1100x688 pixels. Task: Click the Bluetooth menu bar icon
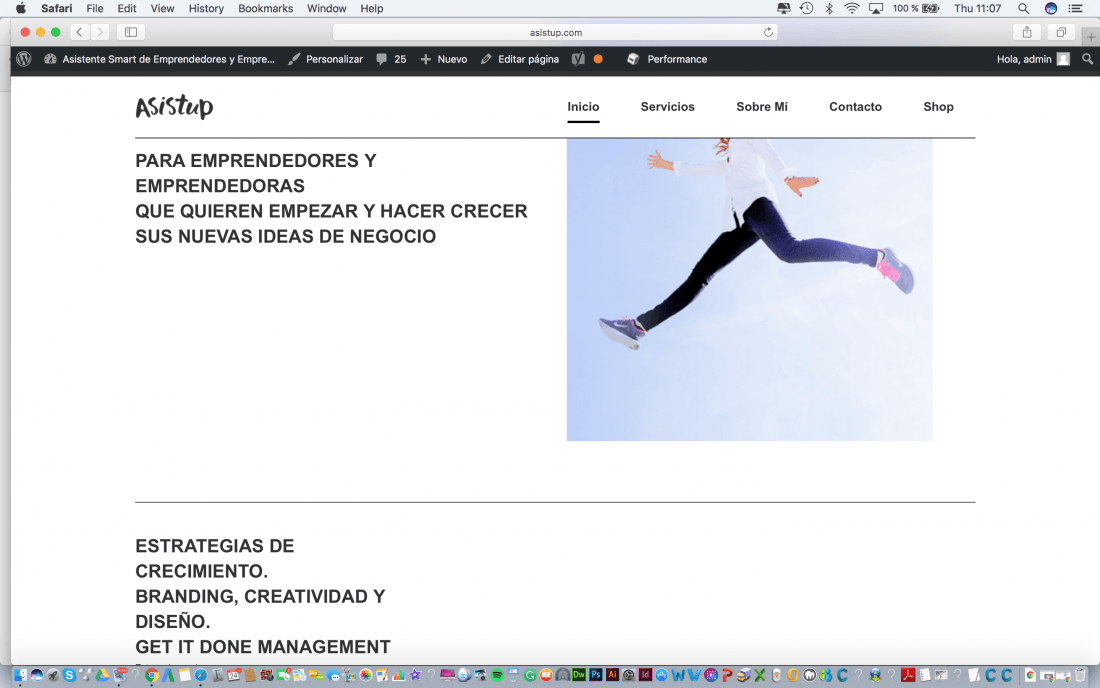point(829,8)
